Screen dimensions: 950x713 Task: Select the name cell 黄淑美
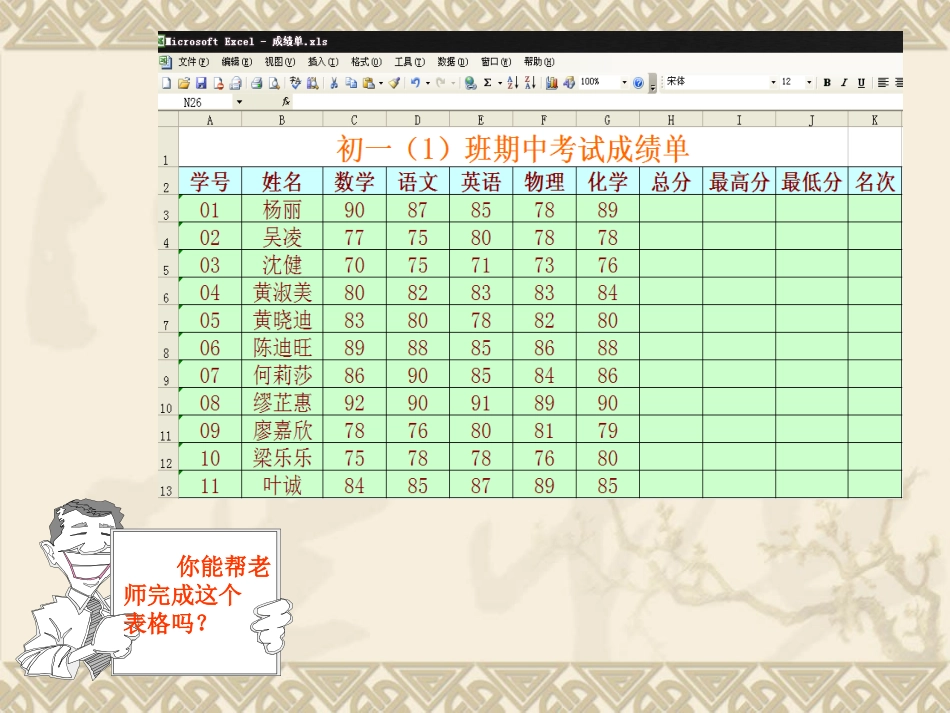point(282,292)
